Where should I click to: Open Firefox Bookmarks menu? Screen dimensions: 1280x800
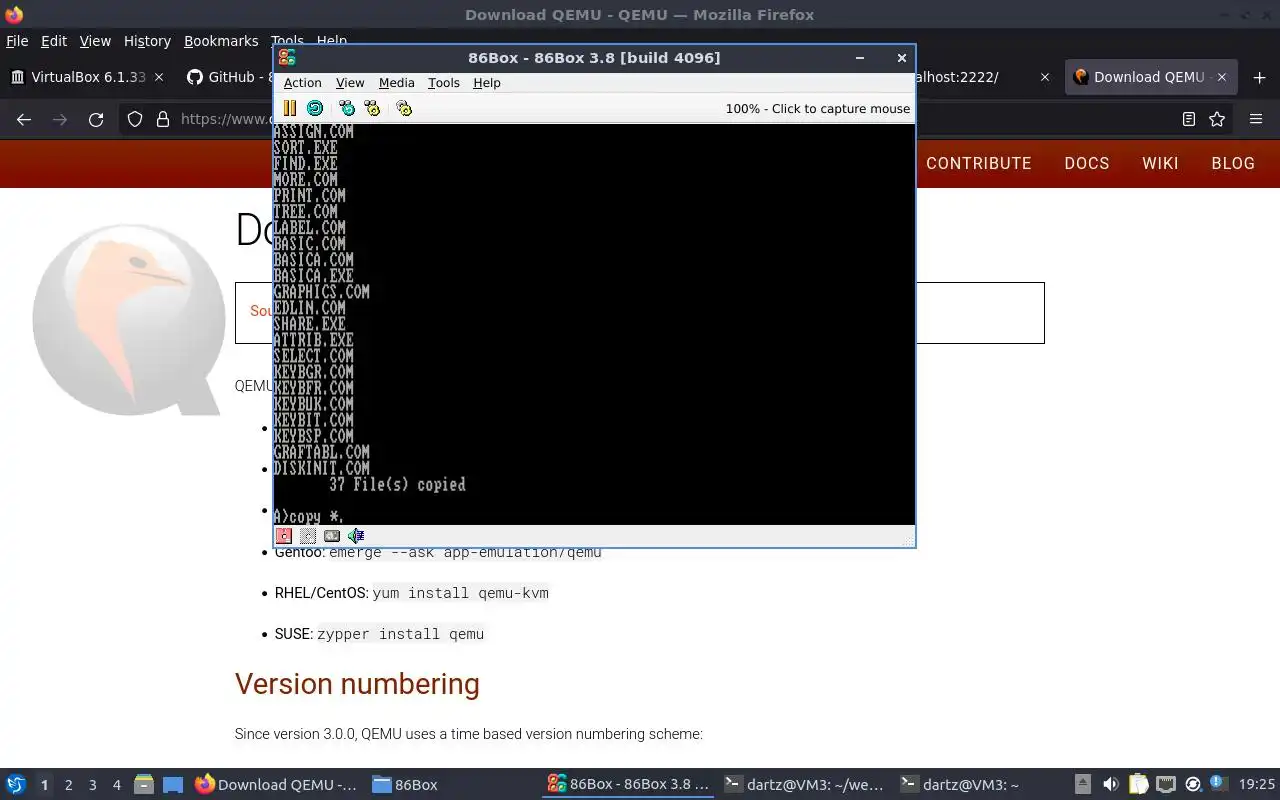[x=221, y=41]
